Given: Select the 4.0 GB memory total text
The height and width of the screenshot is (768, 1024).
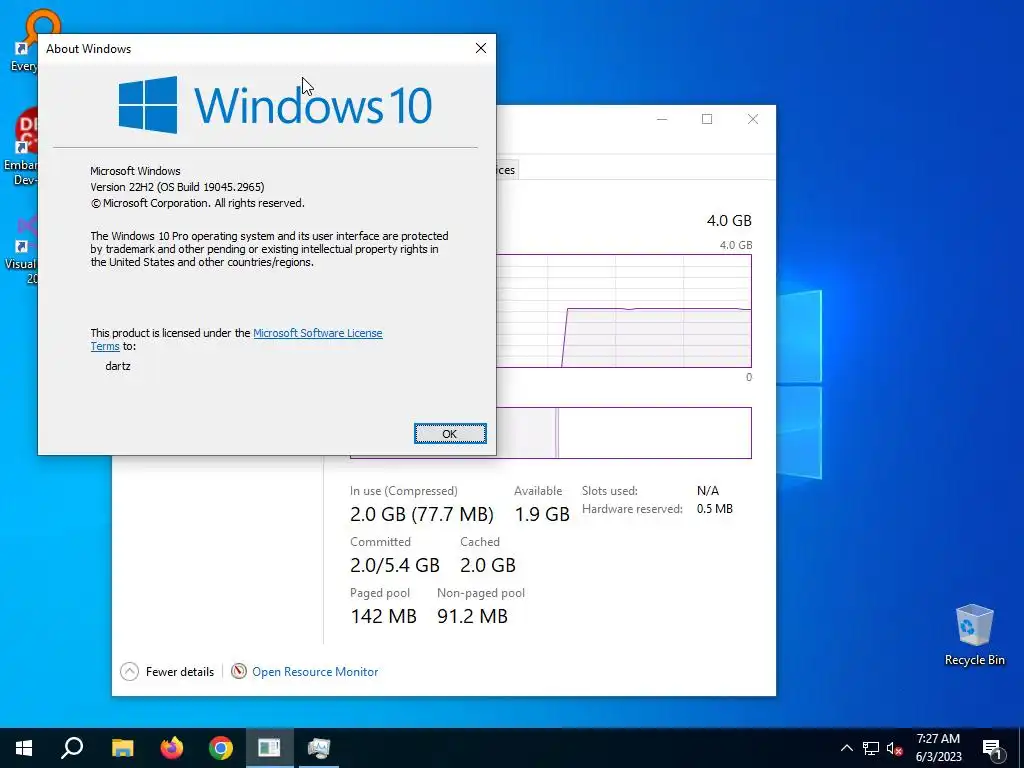Looking at the screenshot, I should pyautogui.click(x=729, y=221).
